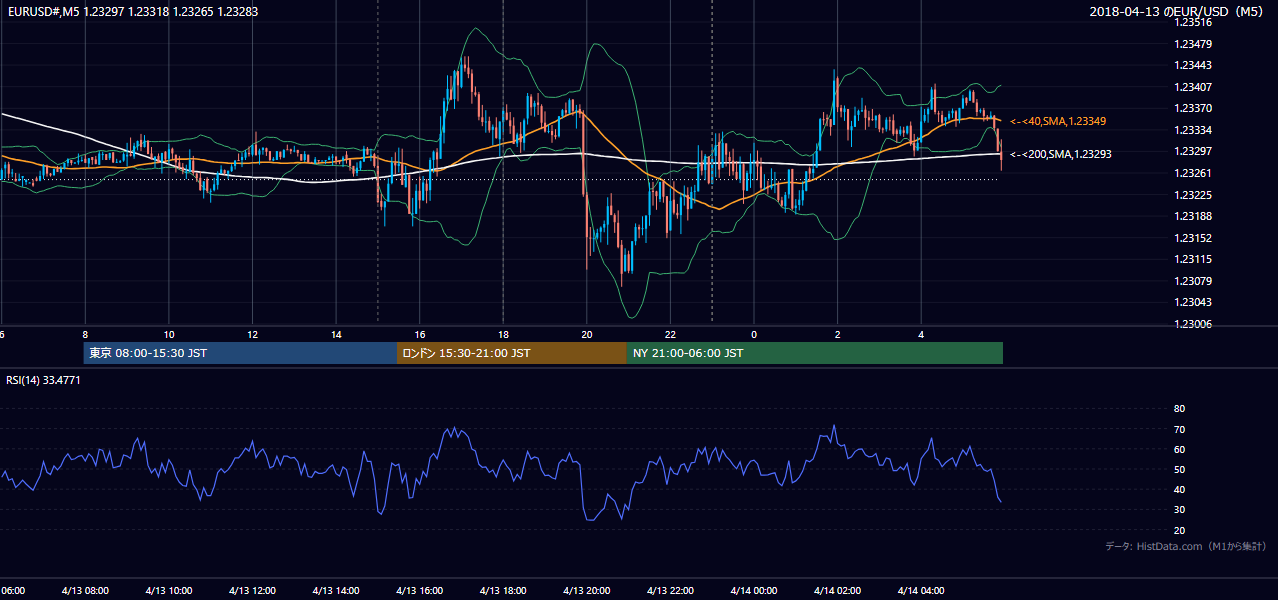Image resolution: width=1278 pixels, height=600 pixels.
Task: Click the 4/13 10:00 time label
Action: 167,591
